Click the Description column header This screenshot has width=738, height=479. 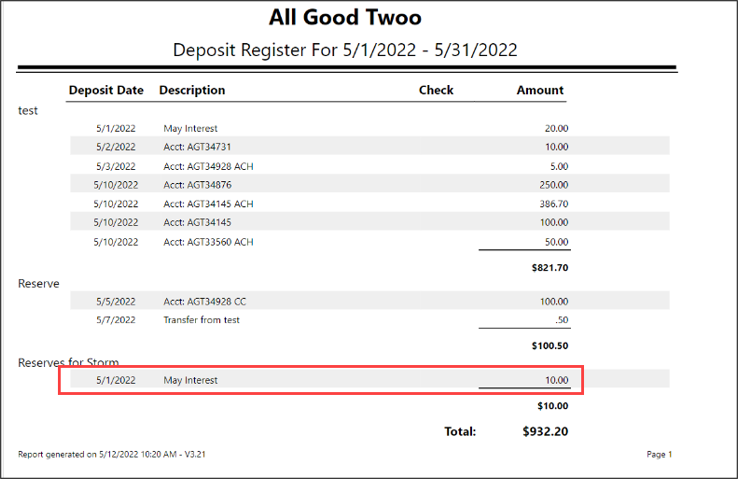point(192,90)
